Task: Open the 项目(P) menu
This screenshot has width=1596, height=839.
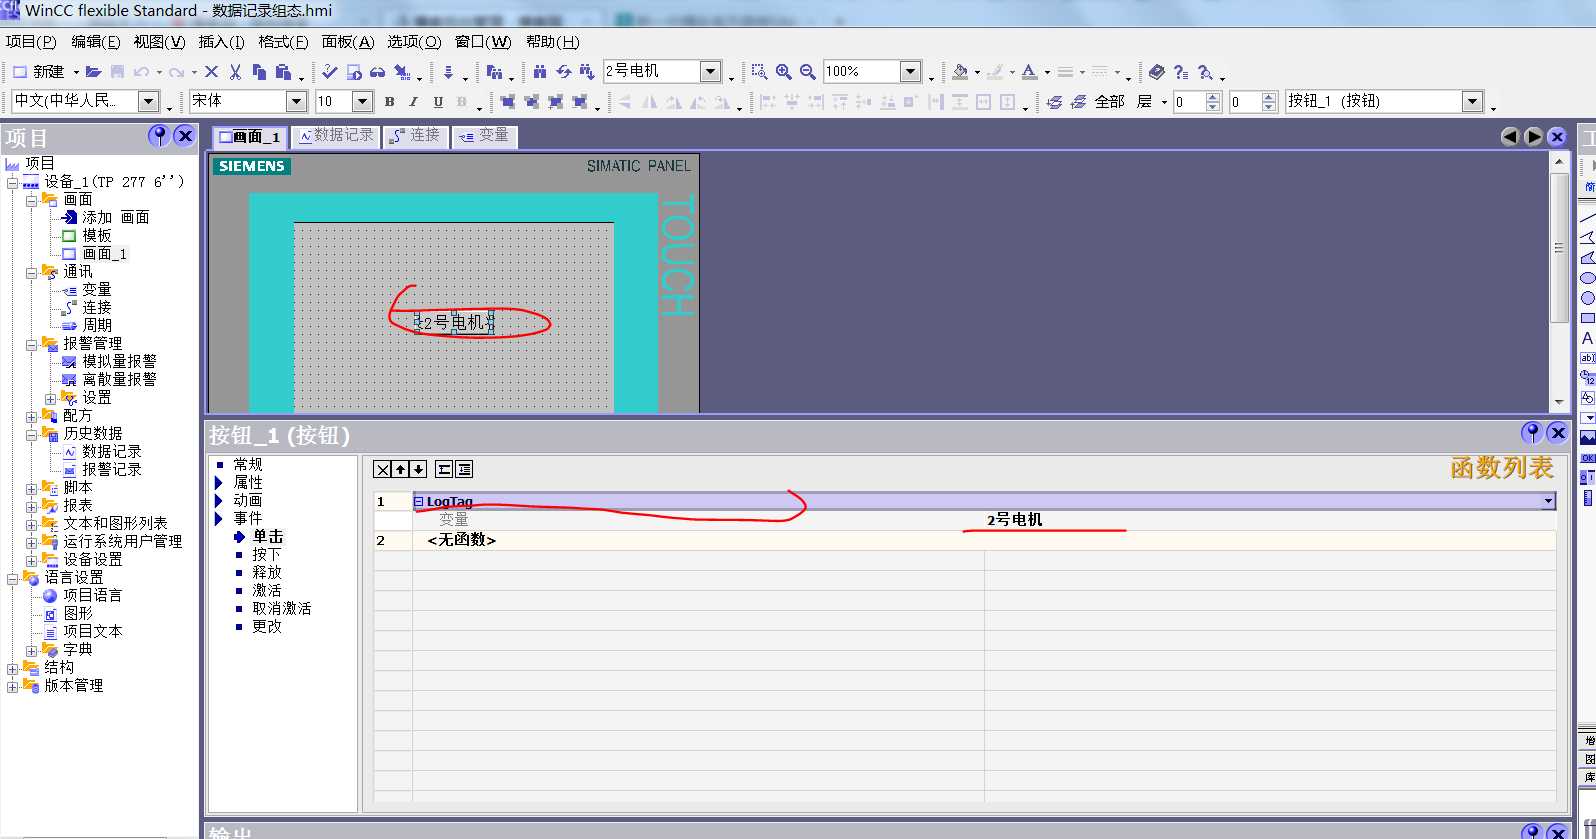Action: [31, 41]
